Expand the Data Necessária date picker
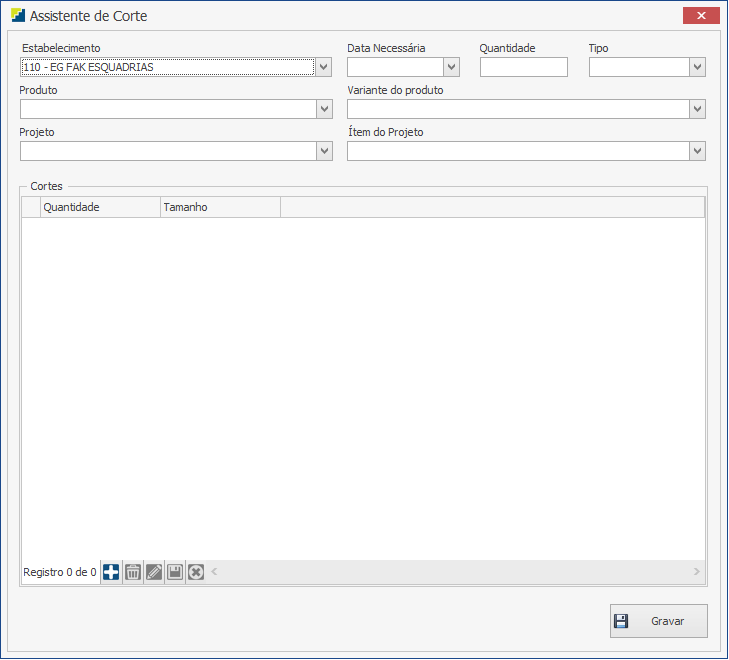 pyautogui.click(x=451, y=68)
